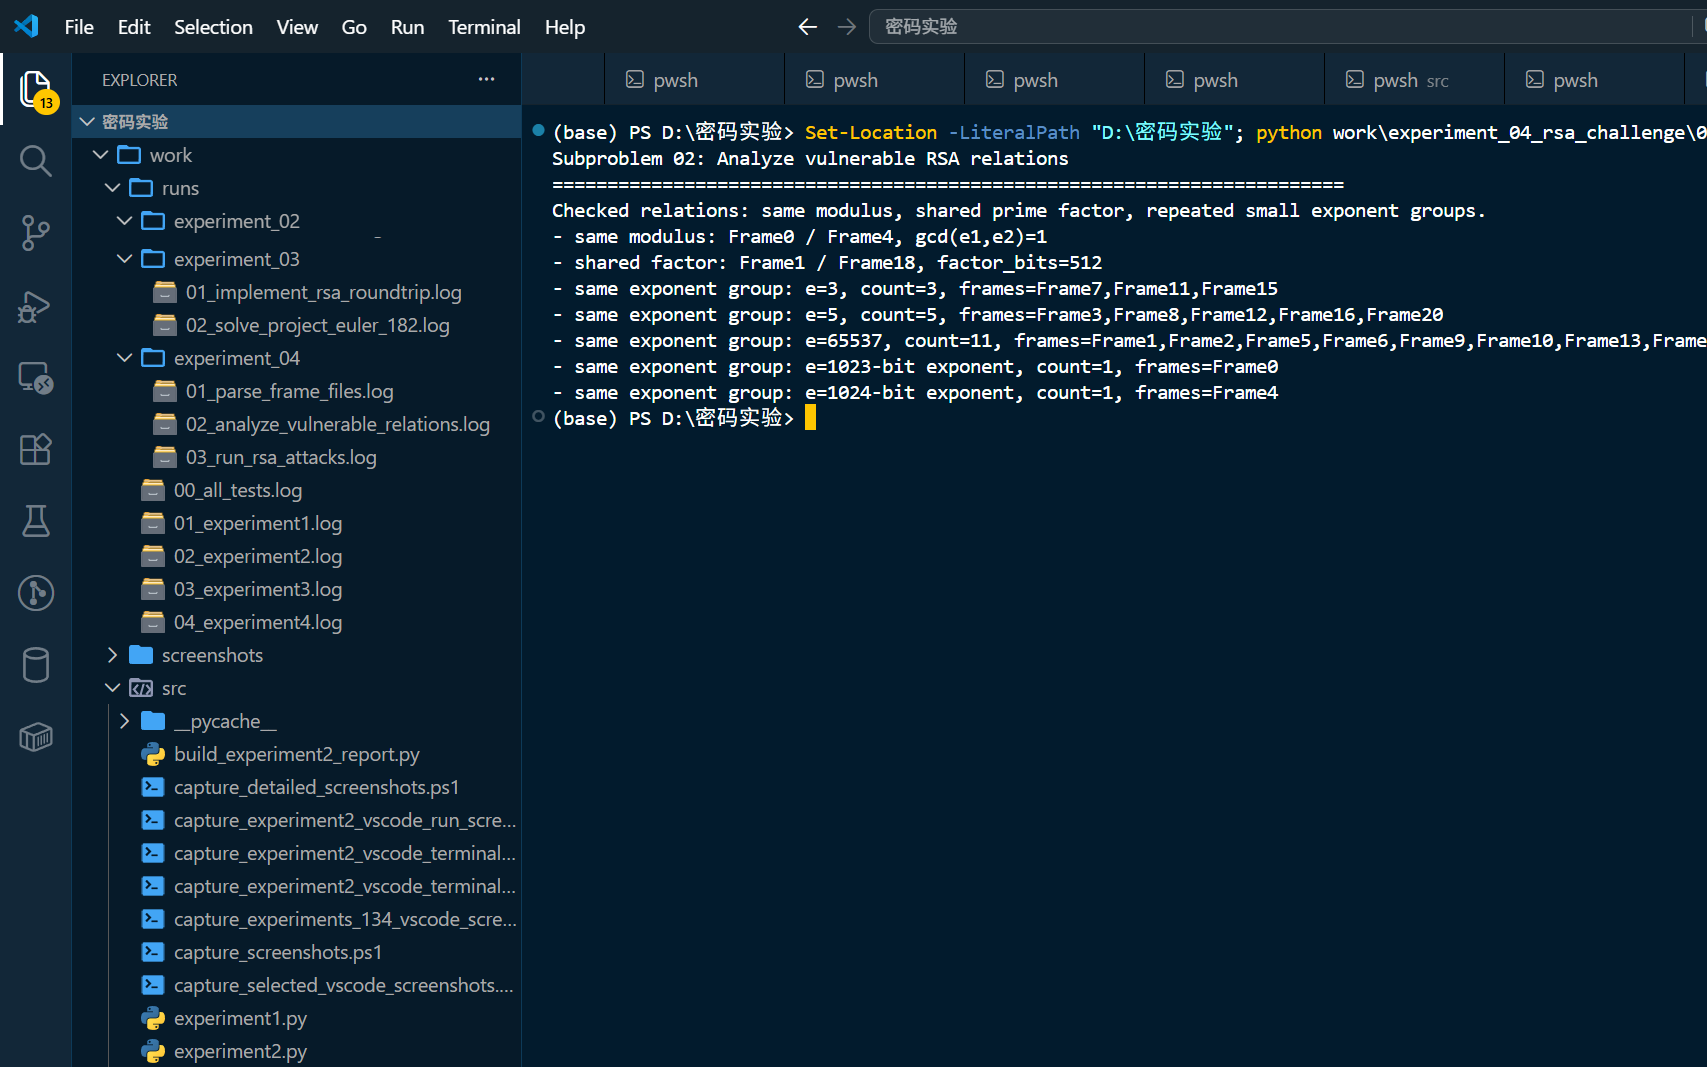Open Remote Explorer icon in activity bar
The image size is (1707, 1067).
pyautogui.click(x=36, y=378)
